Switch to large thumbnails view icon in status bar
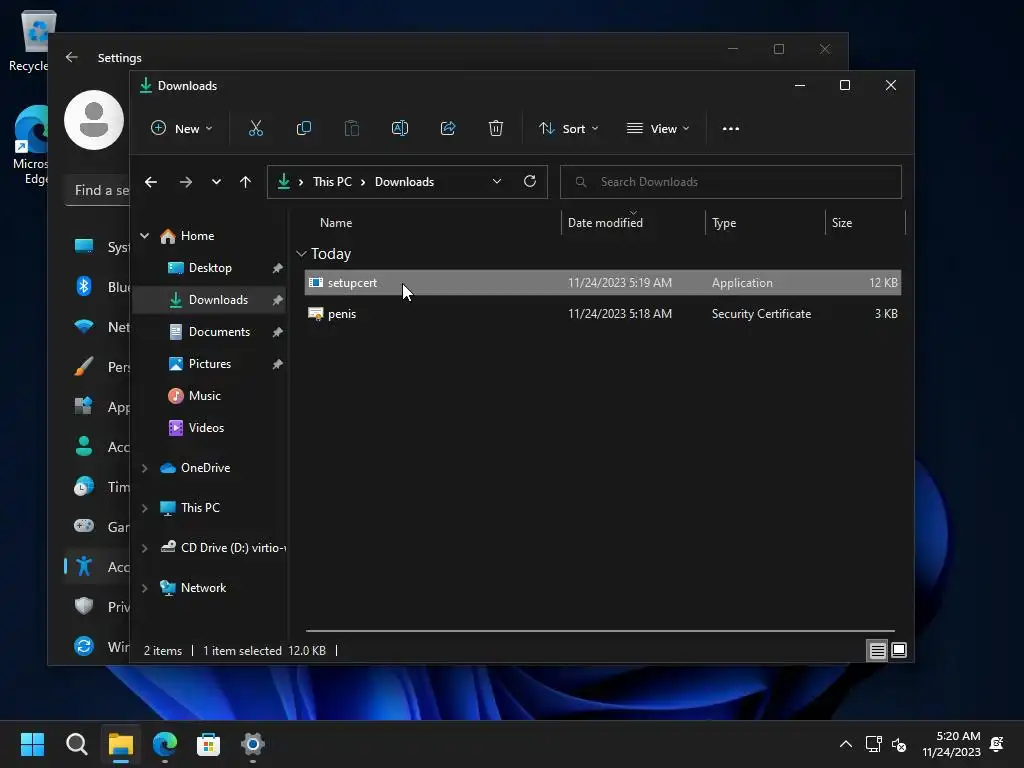This screenshot has width=1024, height=768. (x=899, y=650)
